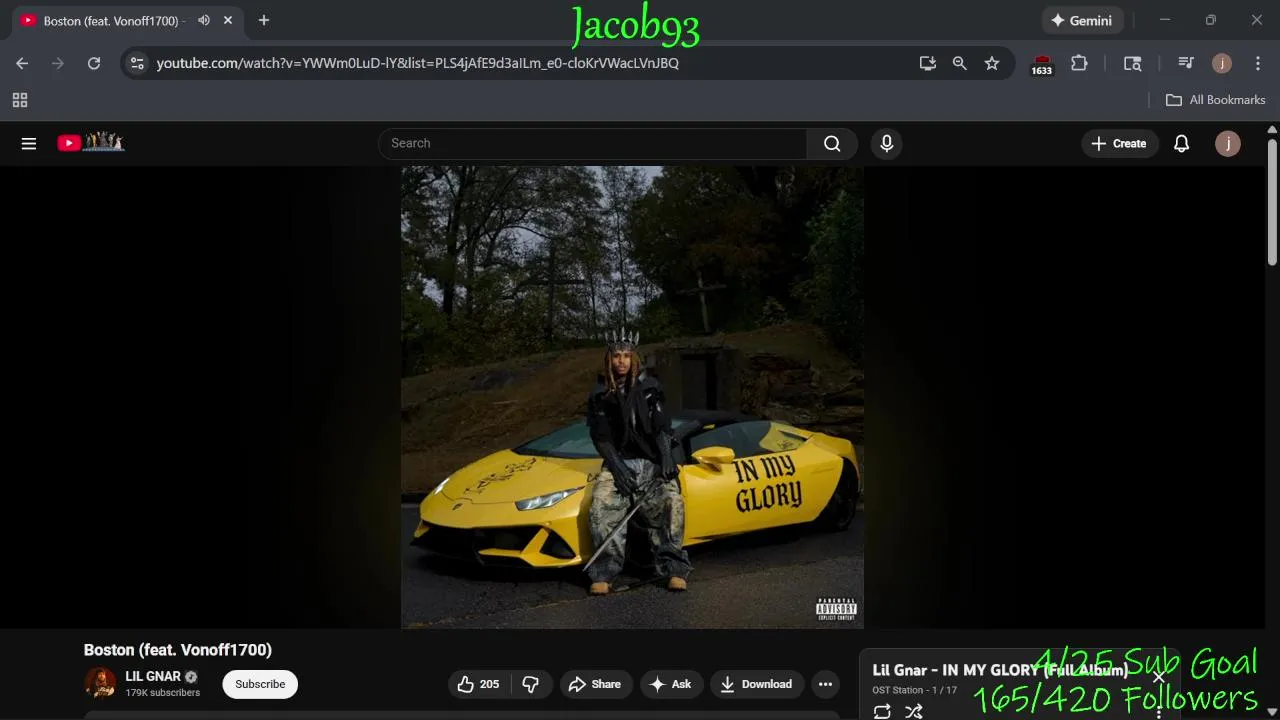Open more actions ellipsis menu

(x=825, y=684)
